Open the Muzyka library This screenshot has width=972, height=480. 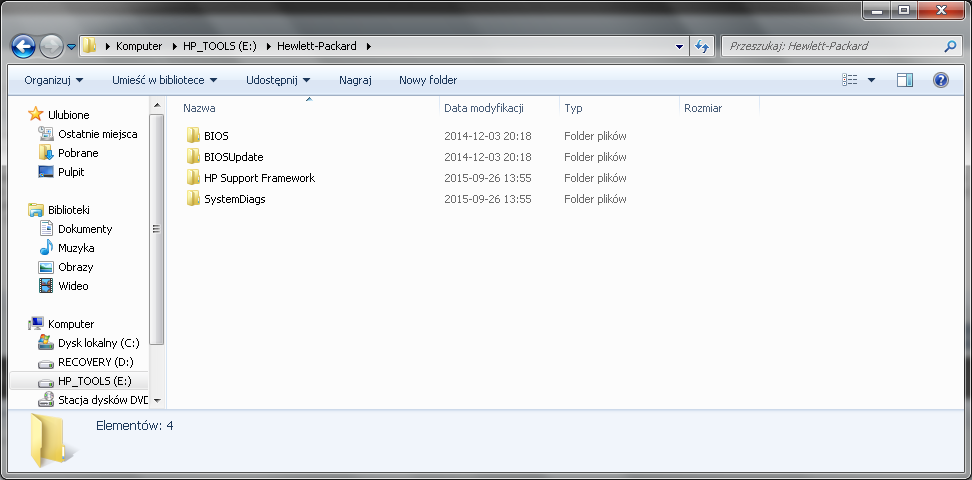pyautogui.click(x=76, y=248)
